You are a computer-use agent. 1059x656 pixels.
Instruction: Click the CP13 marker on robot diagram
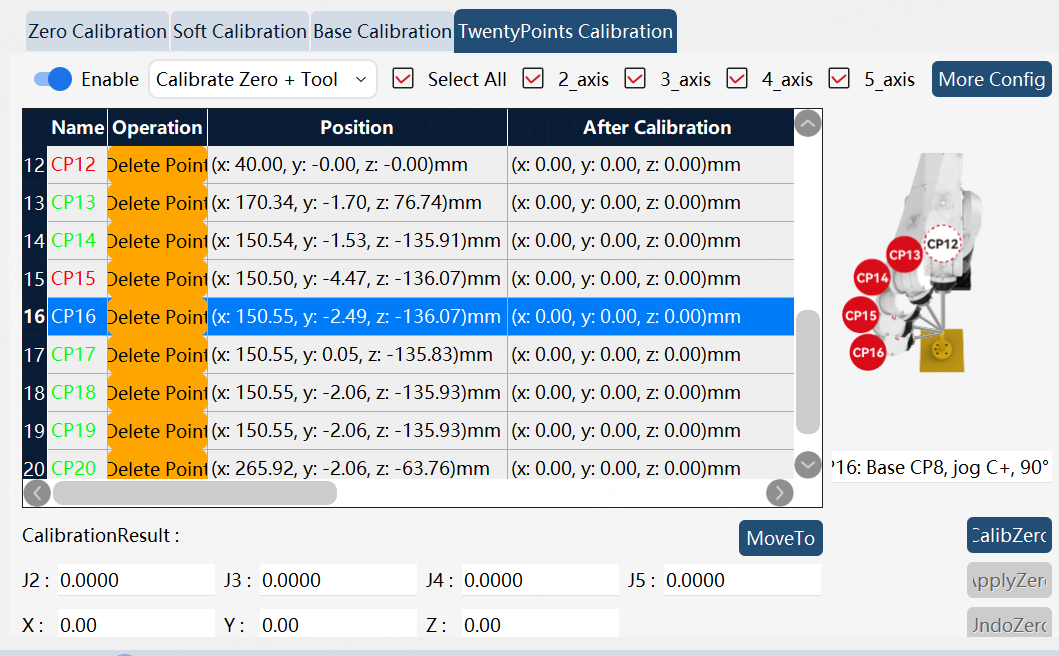(x=904, y=255)
